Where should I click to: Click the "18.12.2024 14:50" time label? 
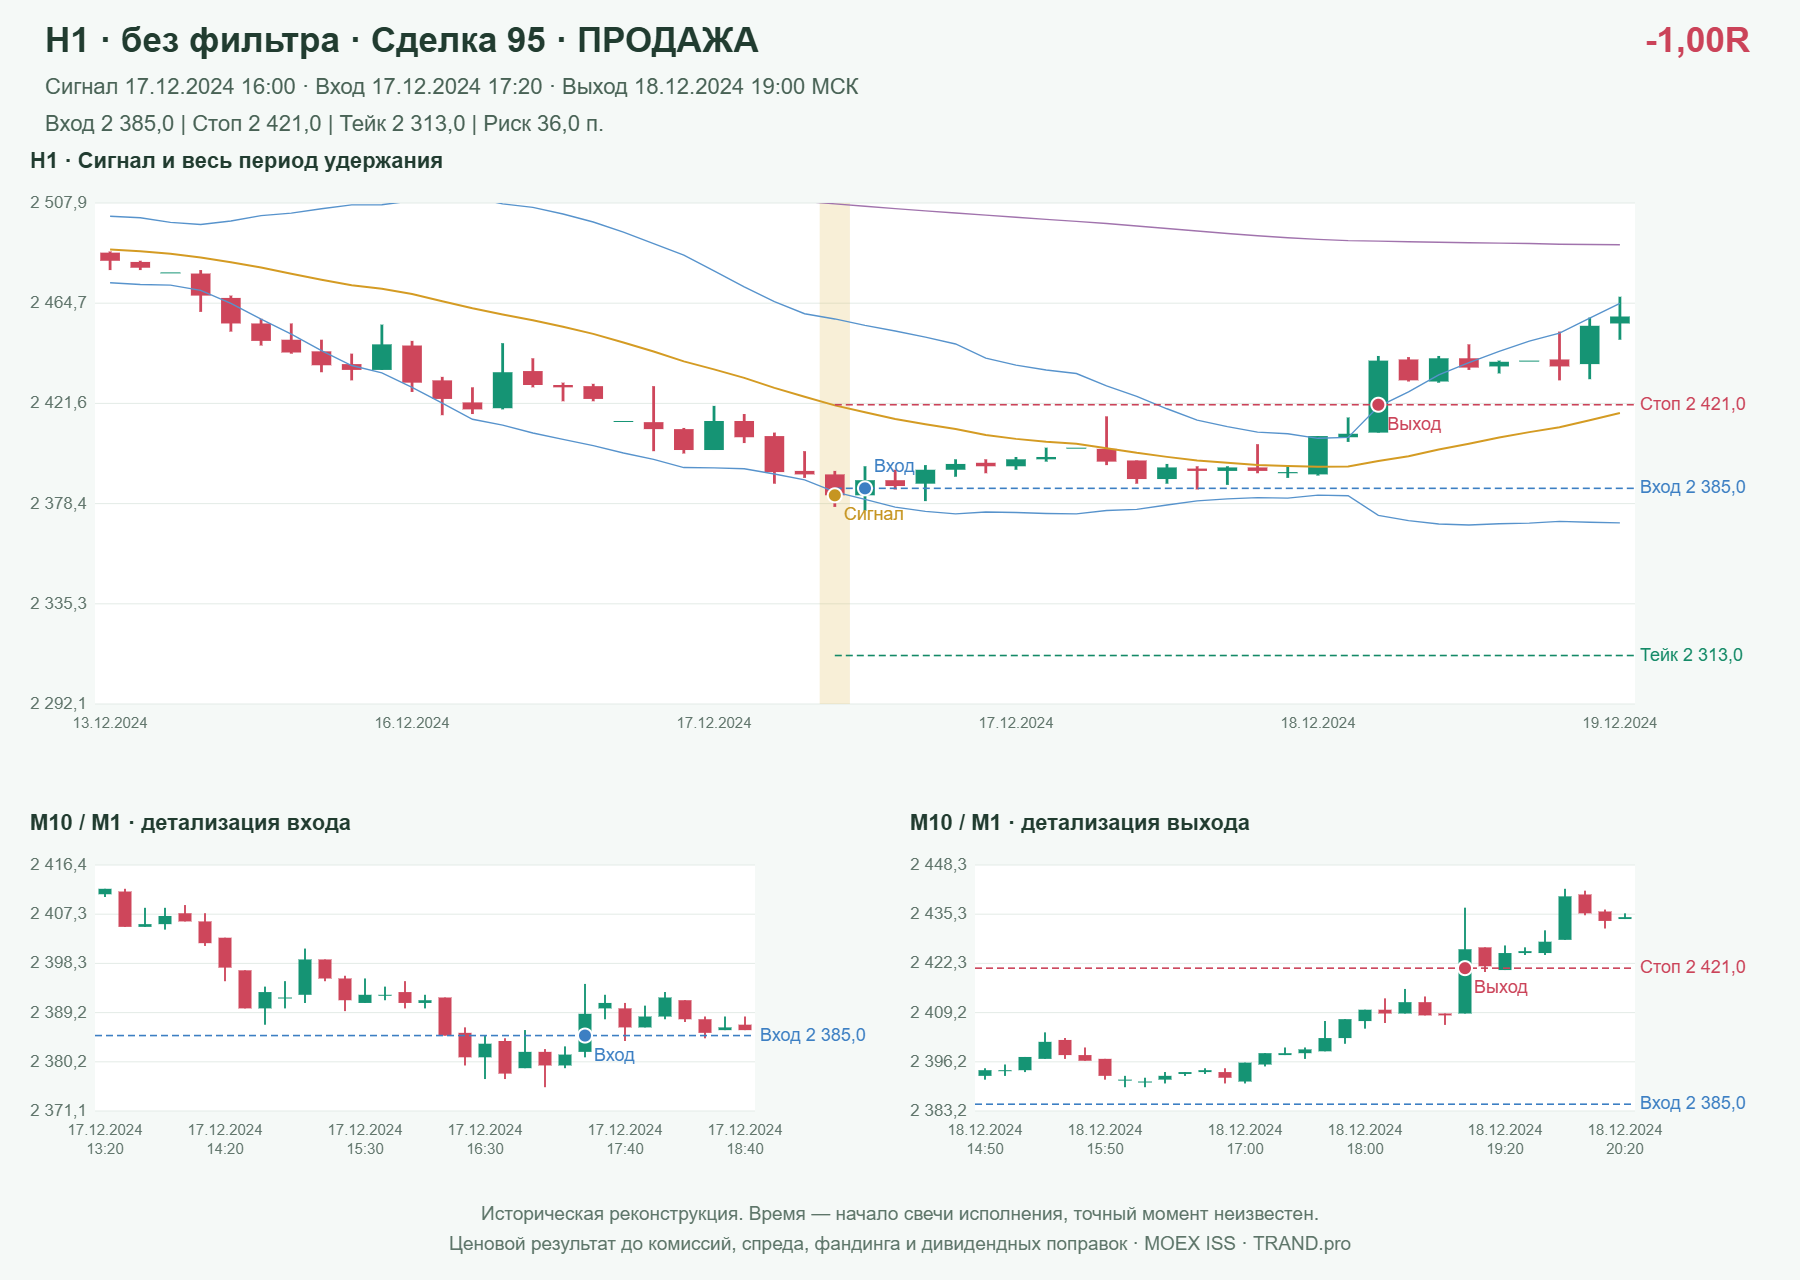(985, 1139)
